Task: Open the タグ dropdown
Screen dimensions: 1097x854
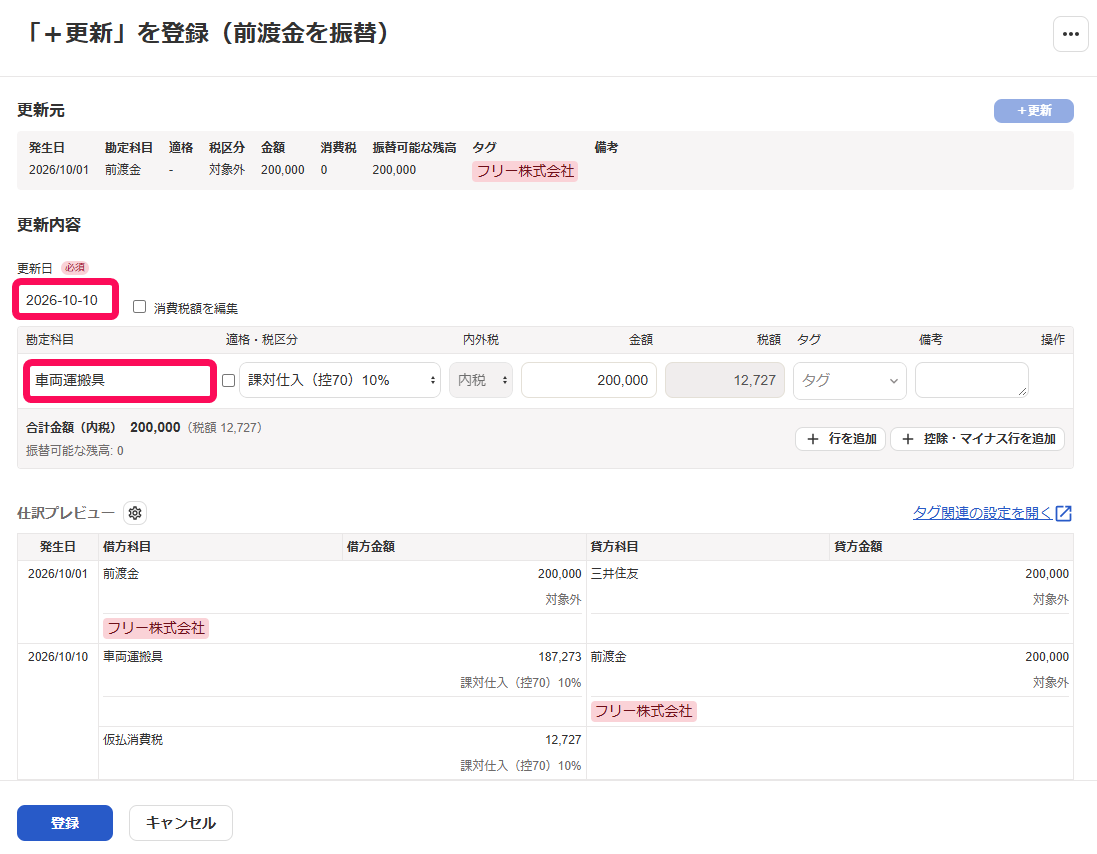Action: (x=849, y=380)
